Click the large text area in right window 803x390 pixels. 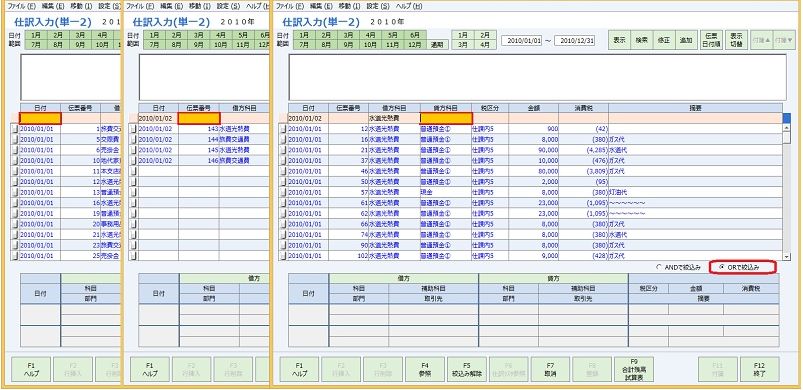pyautogui.click(x=537, y=77)
